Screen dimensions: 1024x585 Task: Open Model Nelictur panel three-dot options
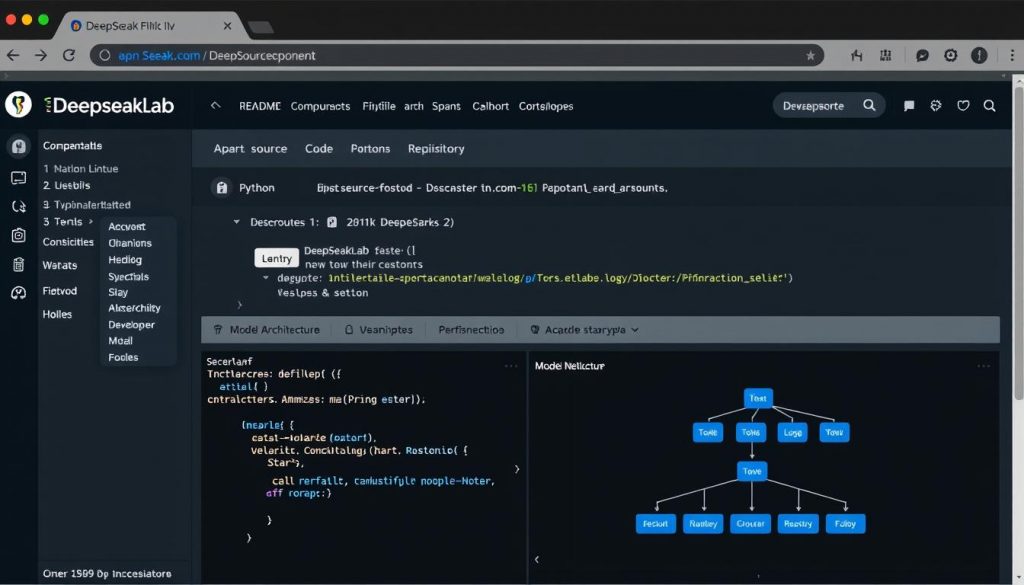(984, 366)
